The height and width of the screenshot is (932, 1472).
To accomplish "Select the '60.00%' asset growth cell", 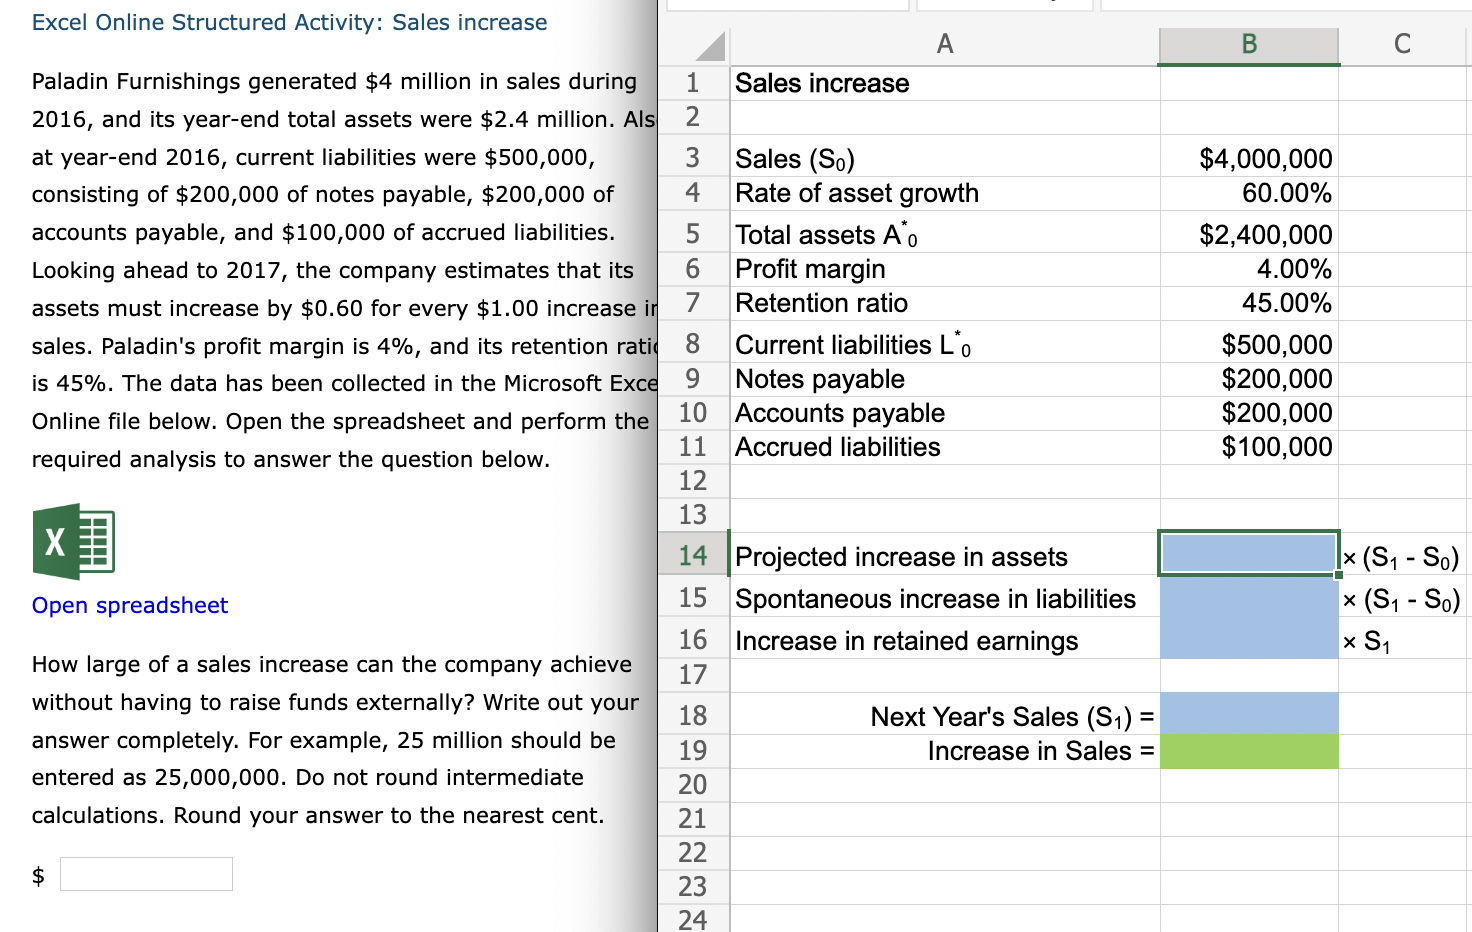I will tap(1249, 193).
